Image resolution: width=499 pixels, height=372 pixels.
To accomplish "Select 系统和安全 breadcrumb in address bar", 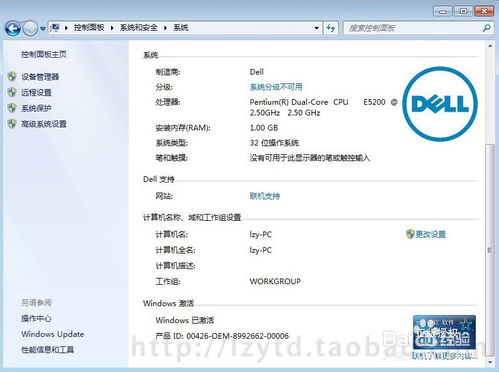I will pyautogui.click(x=139, y=28).
